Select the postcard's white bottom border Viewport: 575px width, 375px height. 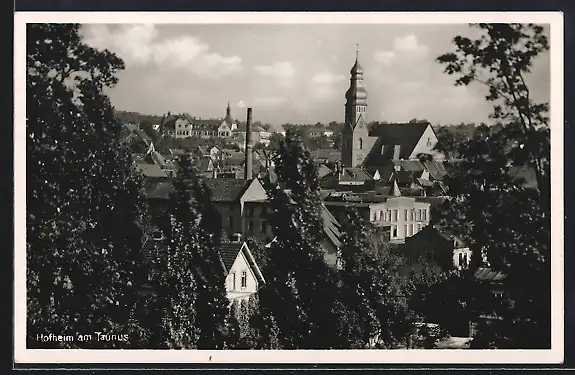coord(288,356)
